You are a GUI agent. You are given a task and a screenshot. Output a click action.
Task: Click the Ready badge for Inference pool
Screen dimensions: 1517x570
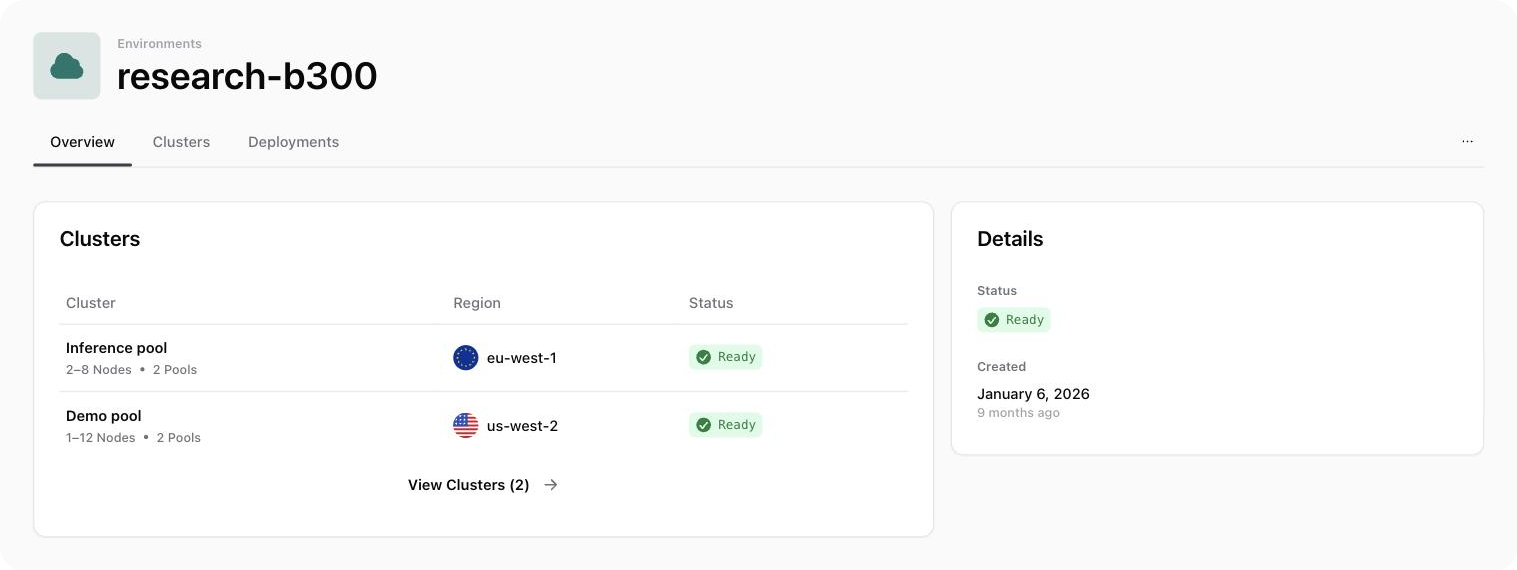point(725,357)
